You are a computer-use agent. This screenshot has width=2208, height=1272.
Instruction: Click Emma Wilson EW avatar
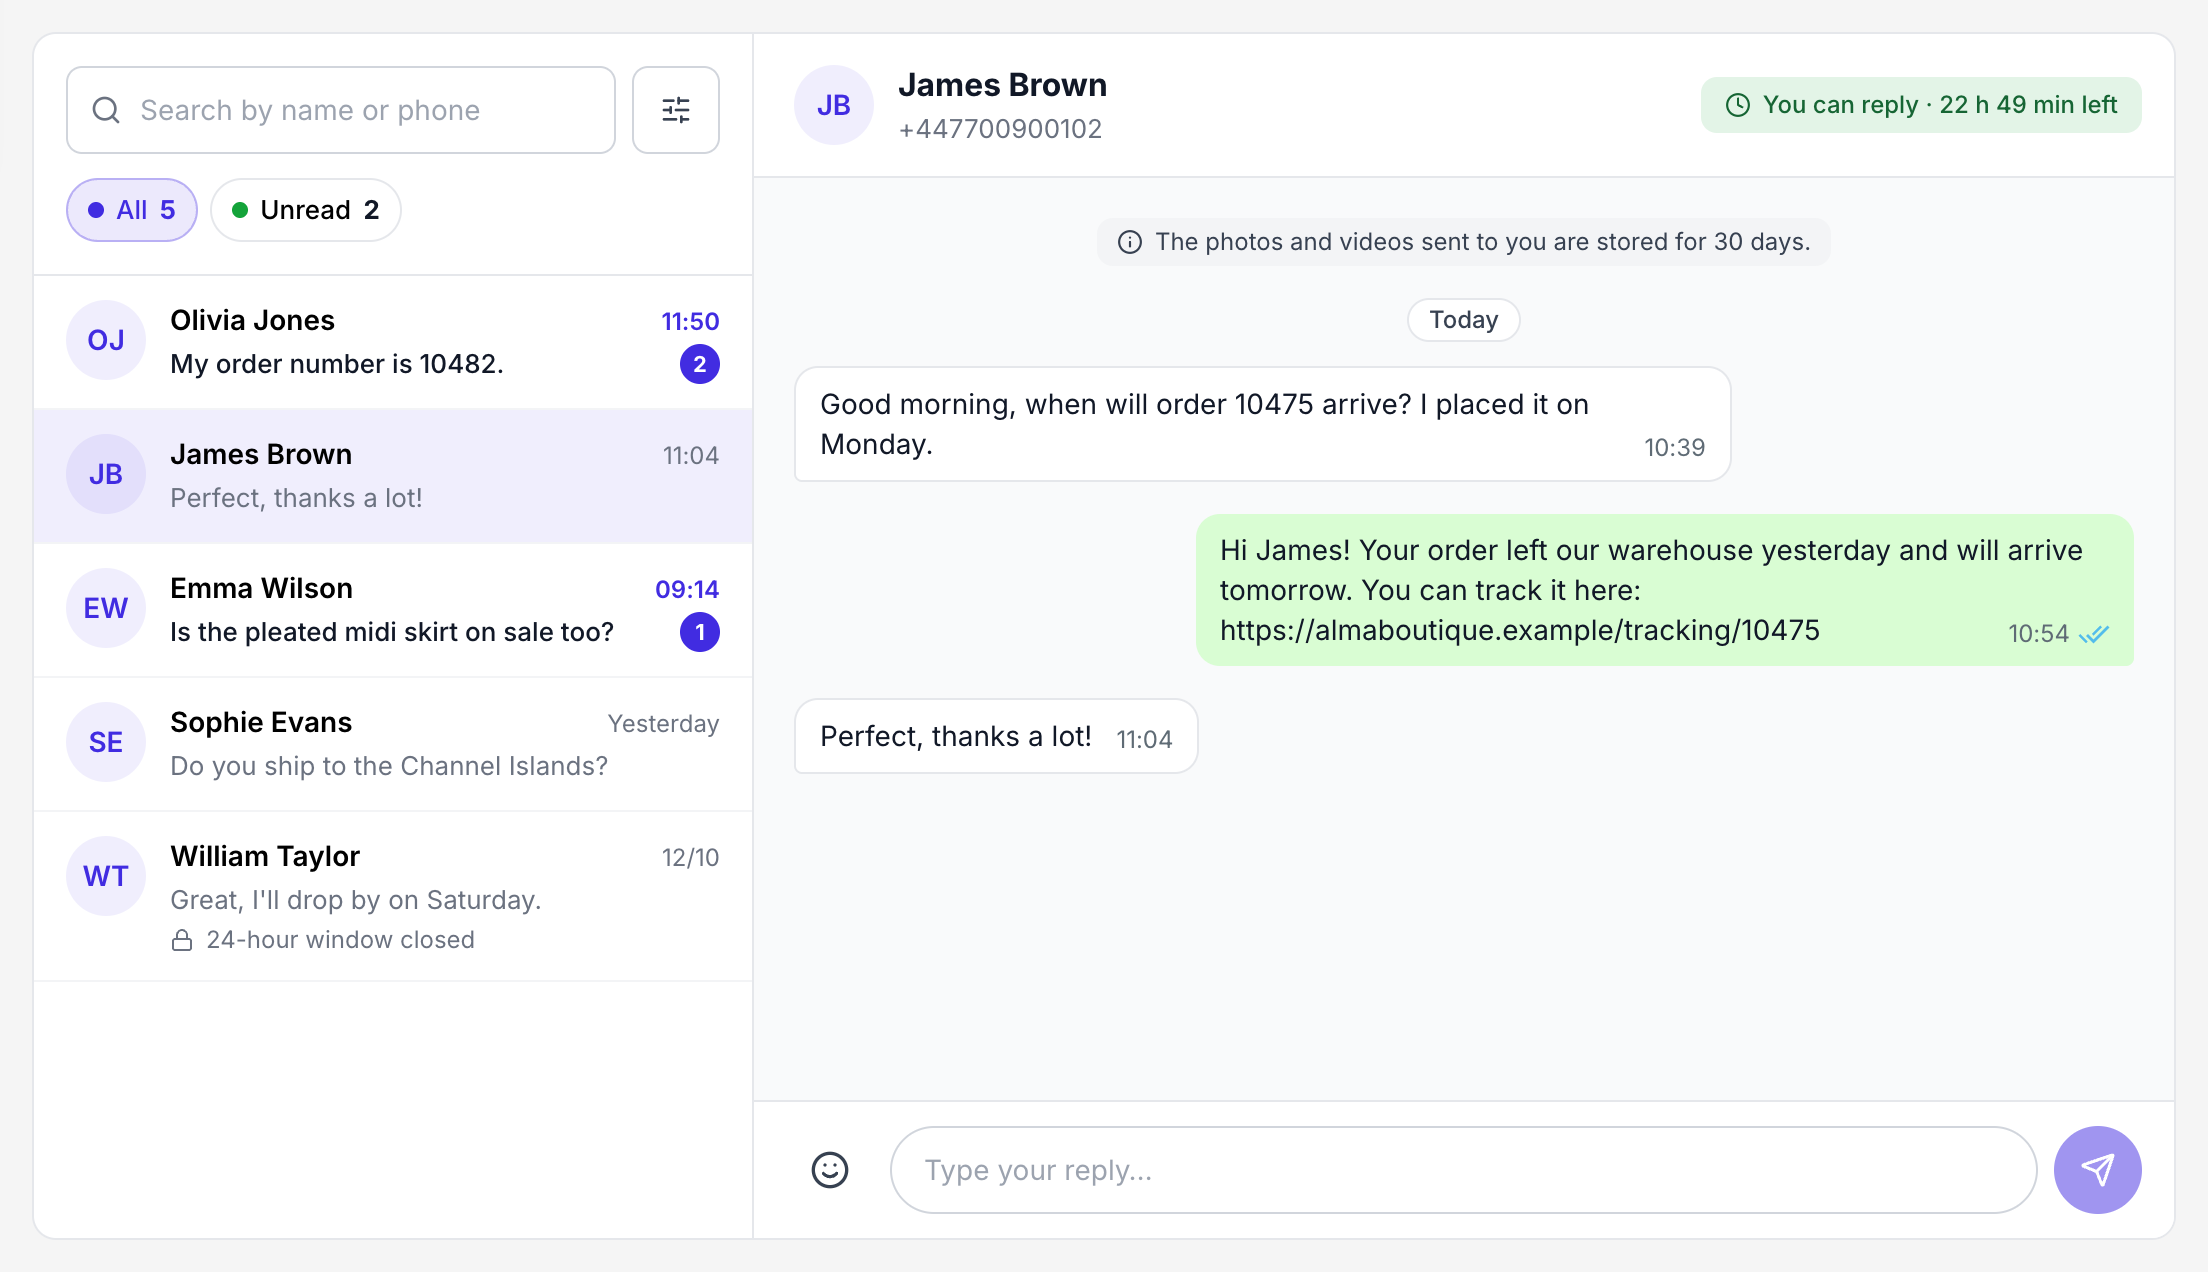pos(106,608)
